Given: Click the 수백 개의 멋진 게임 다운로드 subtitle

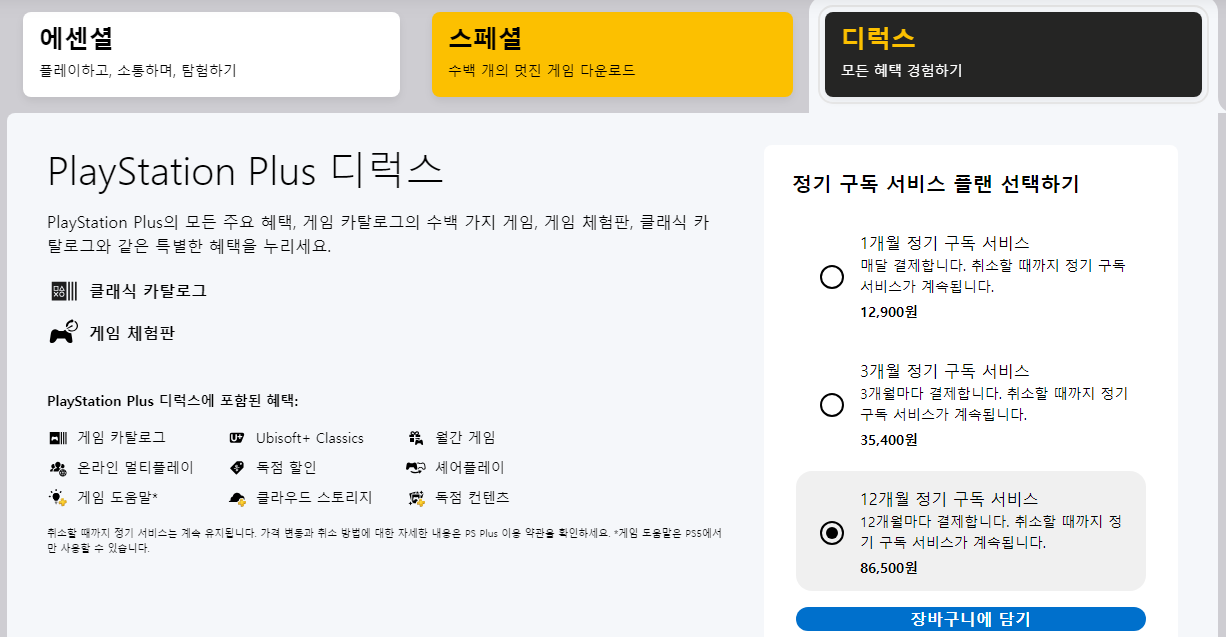Looking at the screenshot, I should pyautogui.click(x=541, y=71).
